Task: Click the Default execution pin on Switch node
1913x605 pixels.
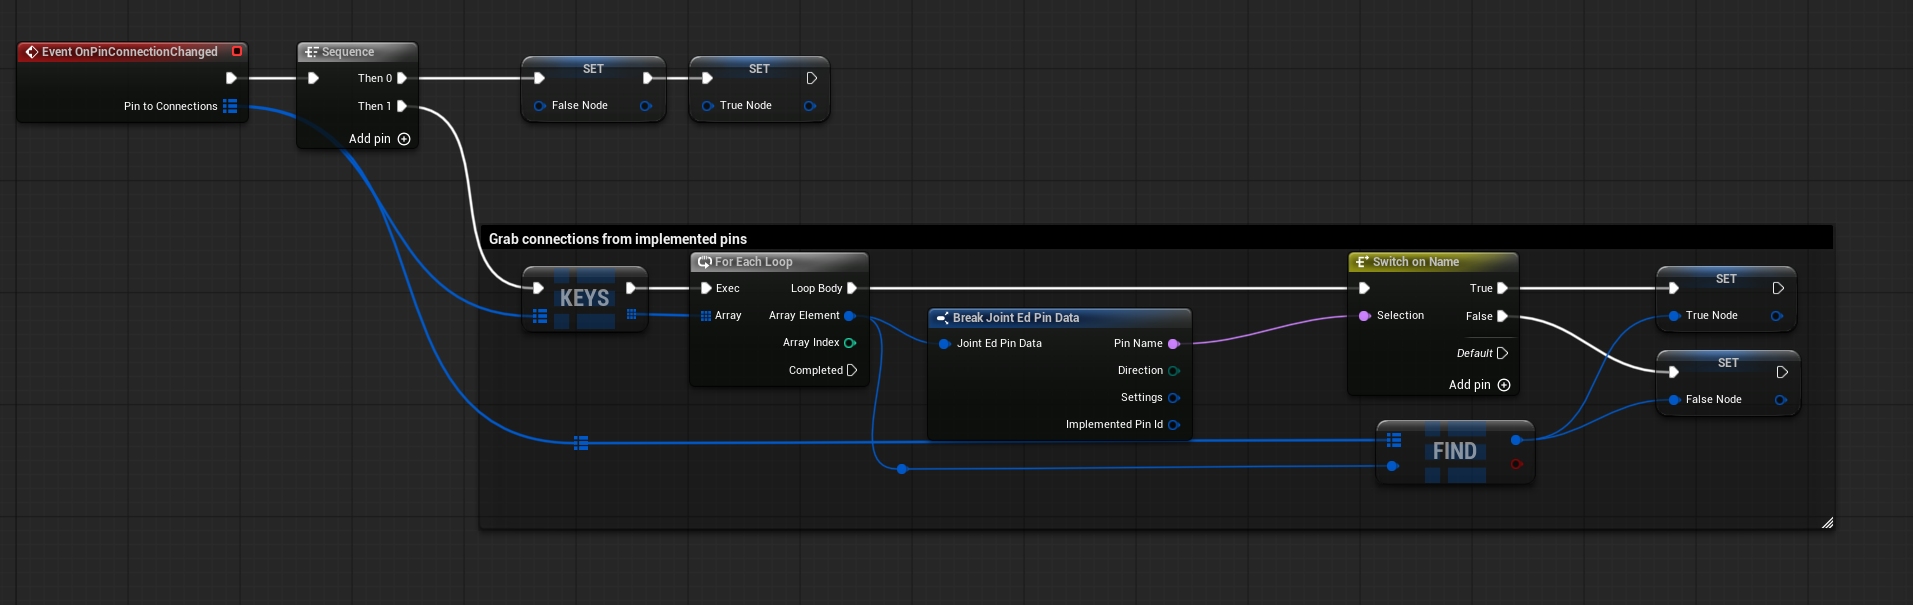Action: point(1502,353)
